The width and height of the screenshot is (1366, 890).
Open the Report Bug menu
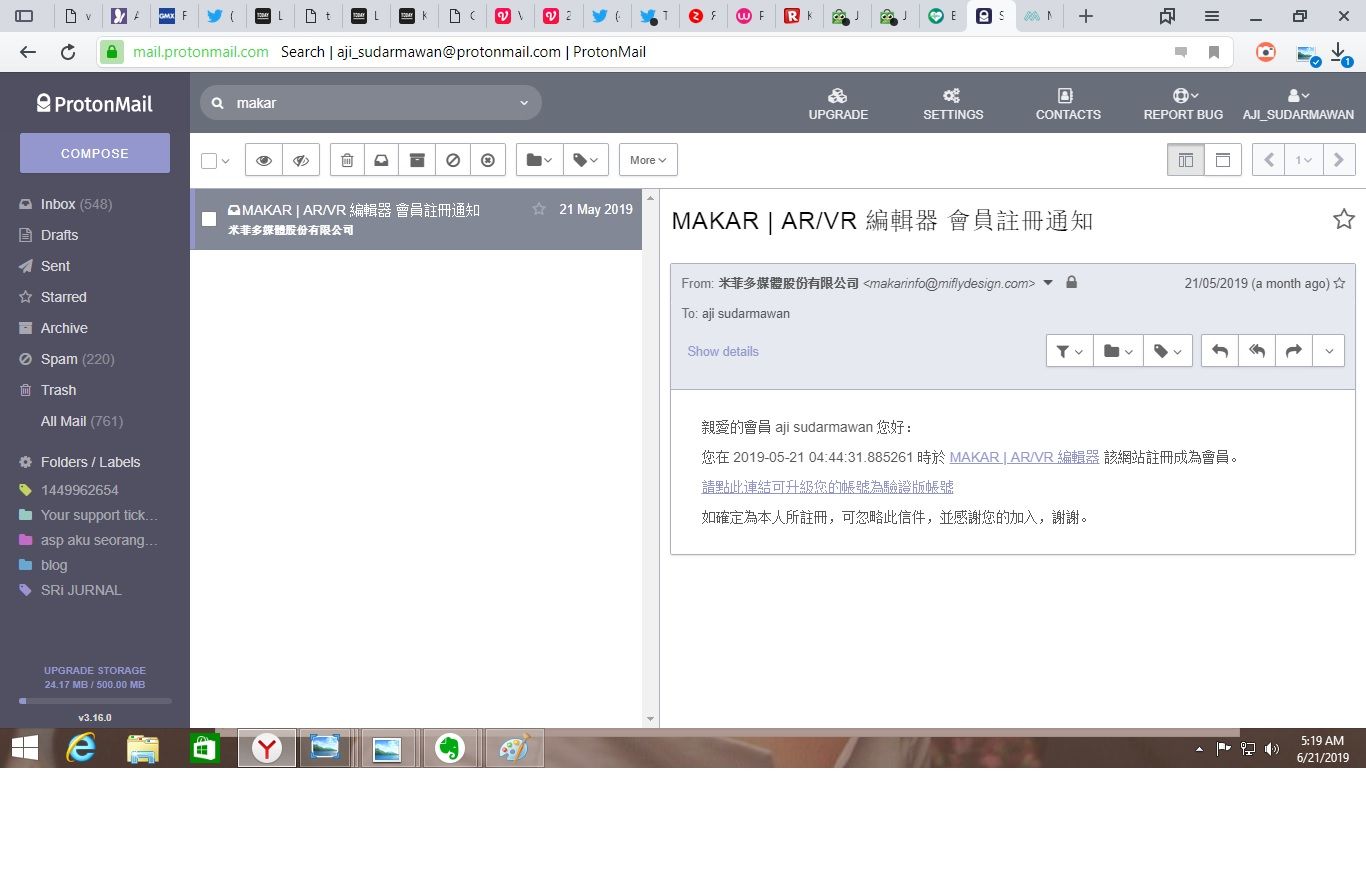pos(1183,103)
